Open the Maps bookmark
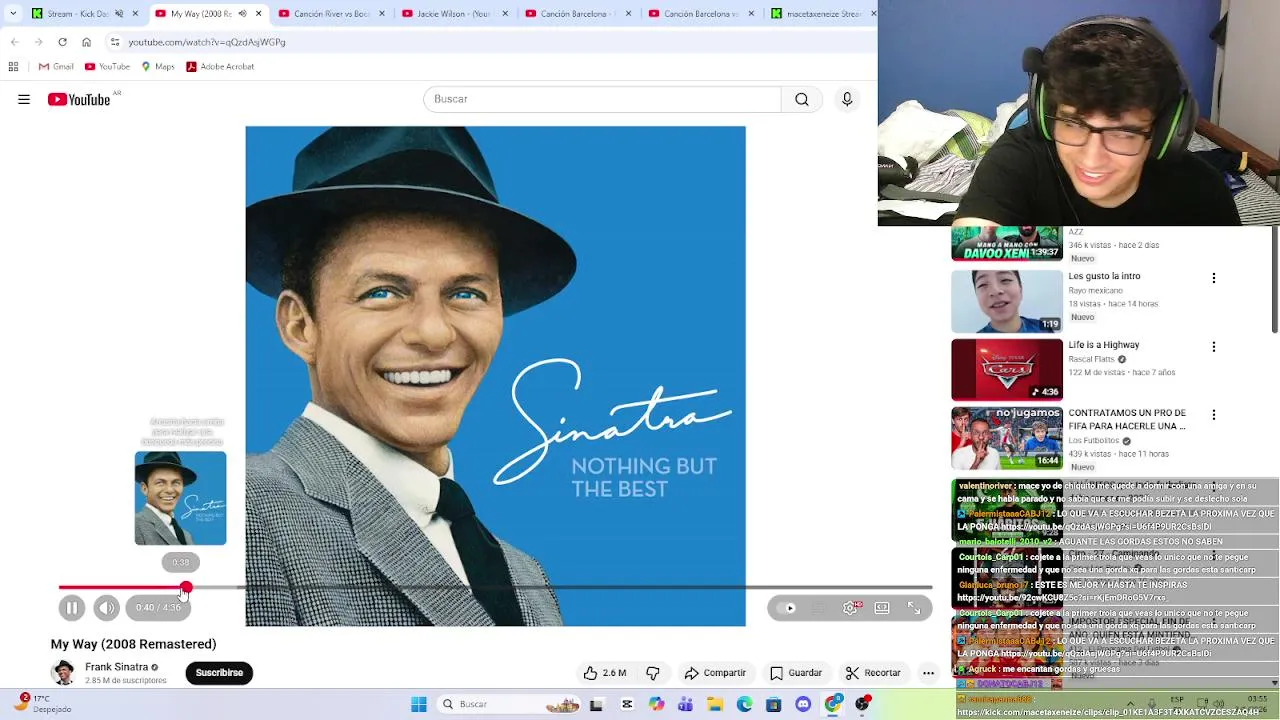Image resolution: width=1280 pixels, height=720 pixels. (158, 67)
